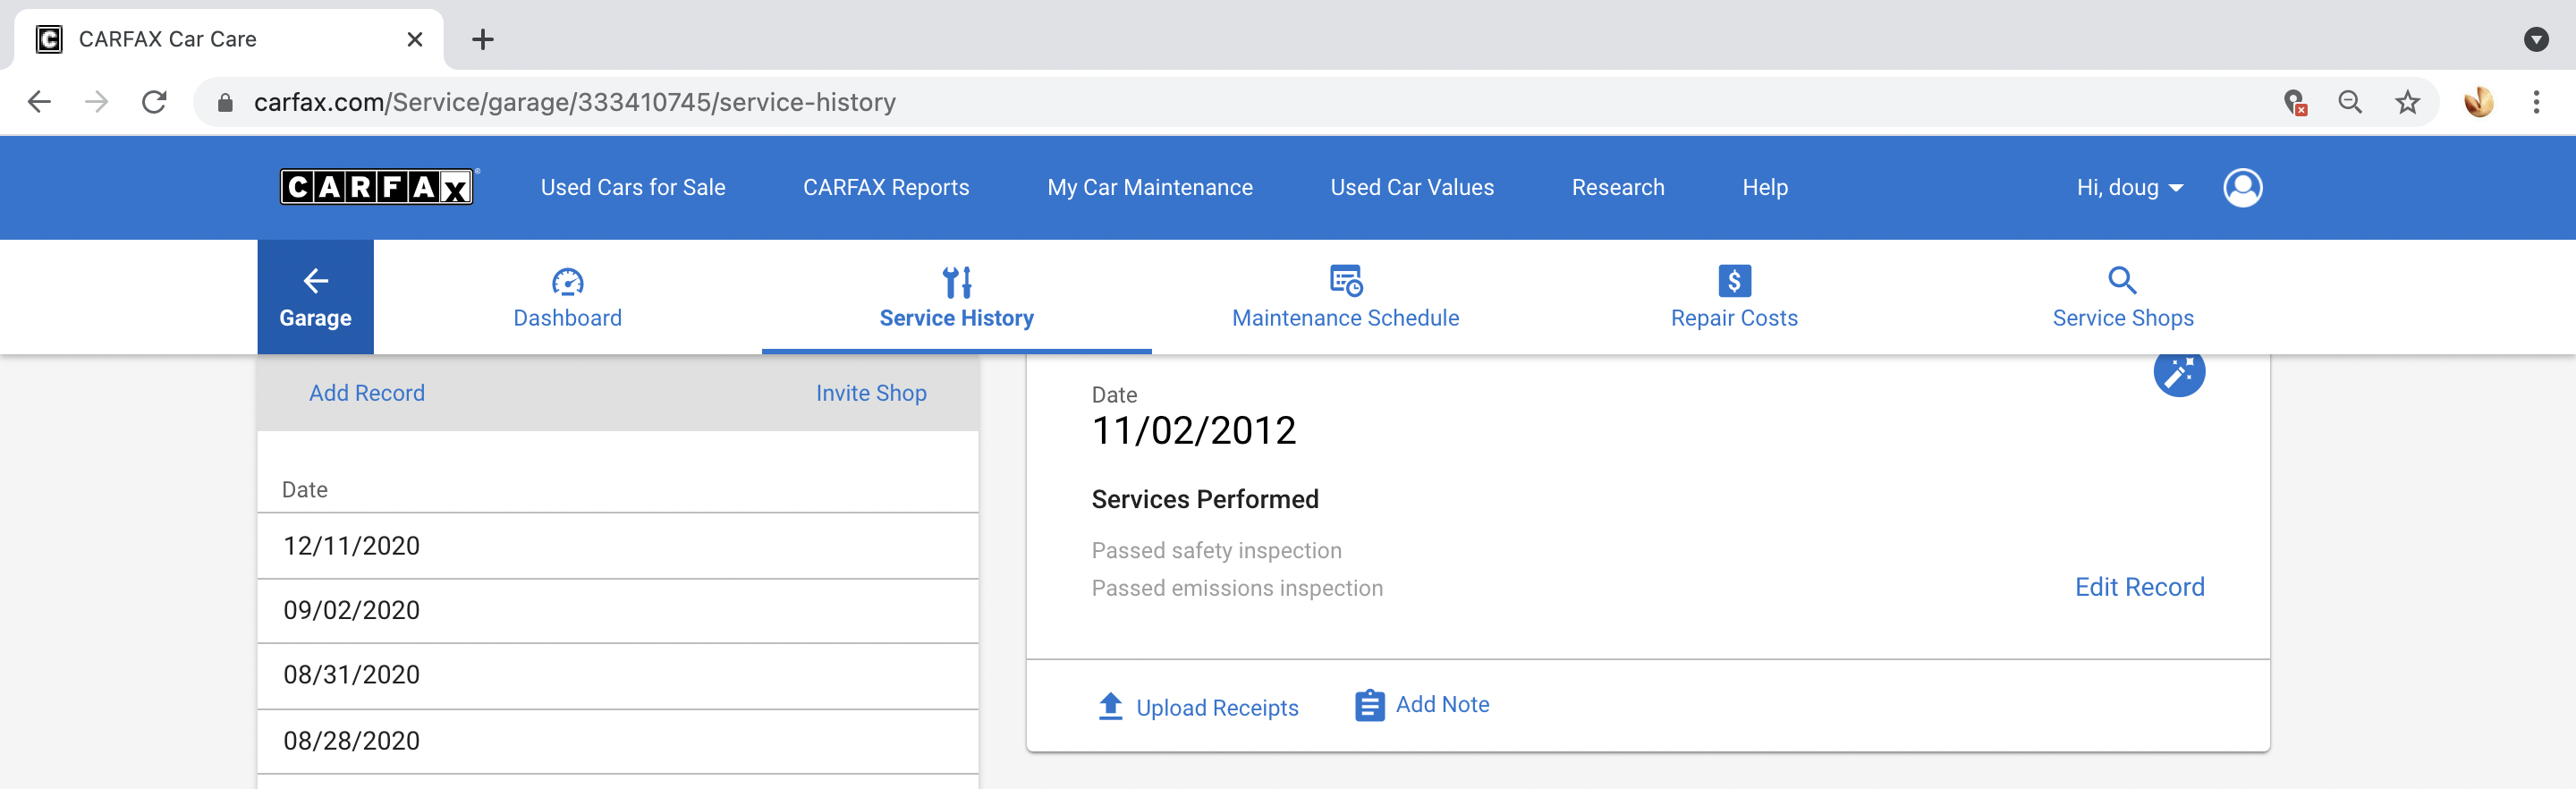Go back in browser history
This screenshot has width=2576, height=789.
39,102
